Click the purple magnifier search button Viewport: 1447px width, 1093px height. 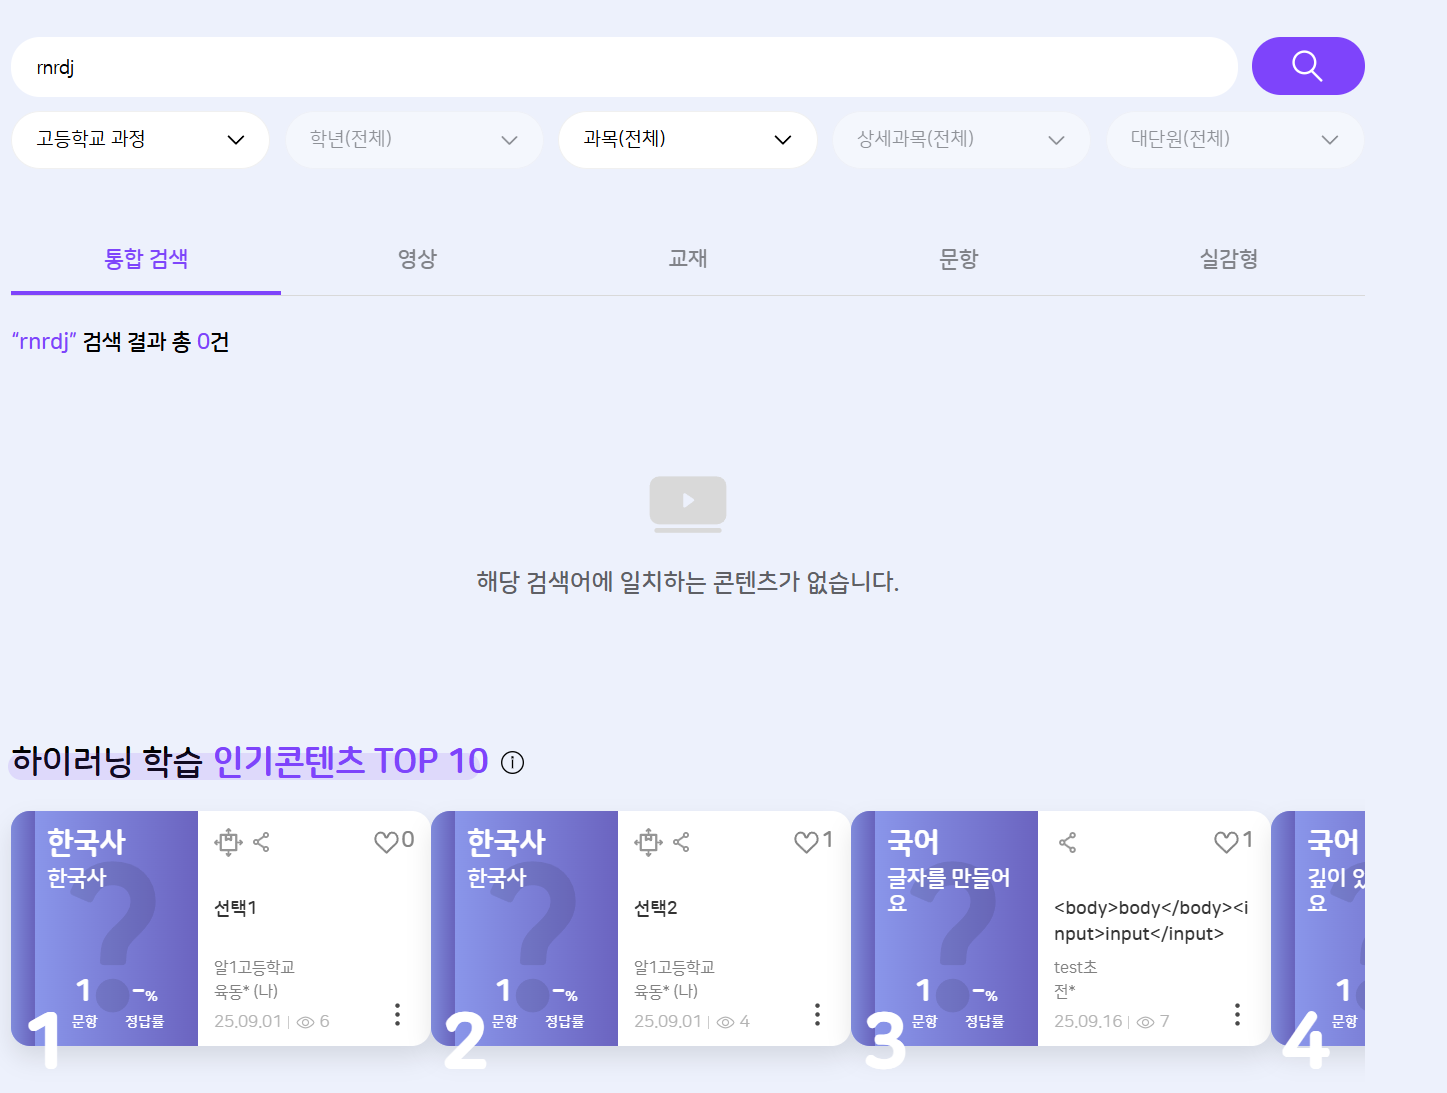[x=1308, y=66]
